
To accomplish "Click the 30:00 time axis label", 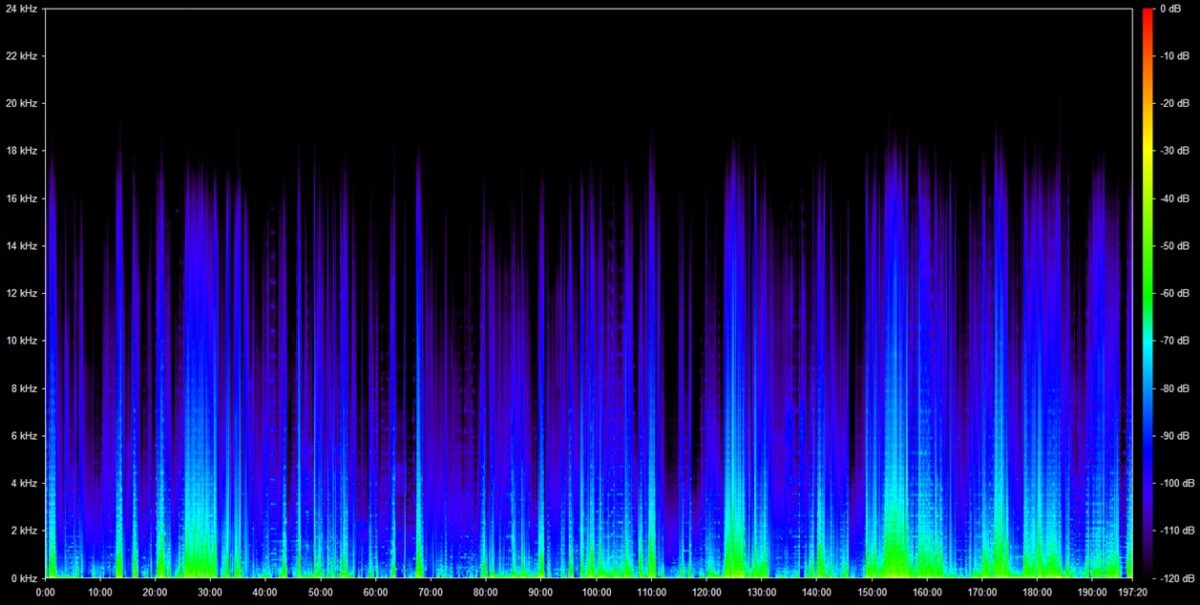I will [x=210, y=592].
